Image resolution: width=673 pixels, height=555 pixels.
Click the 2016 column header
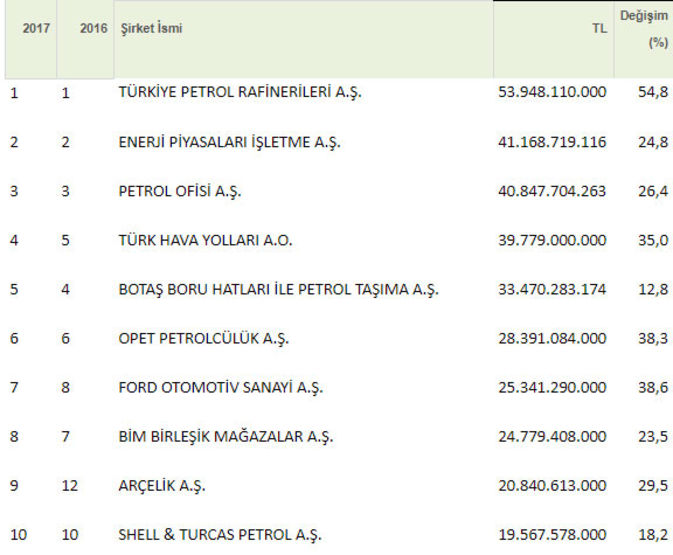tap(93, 29)
